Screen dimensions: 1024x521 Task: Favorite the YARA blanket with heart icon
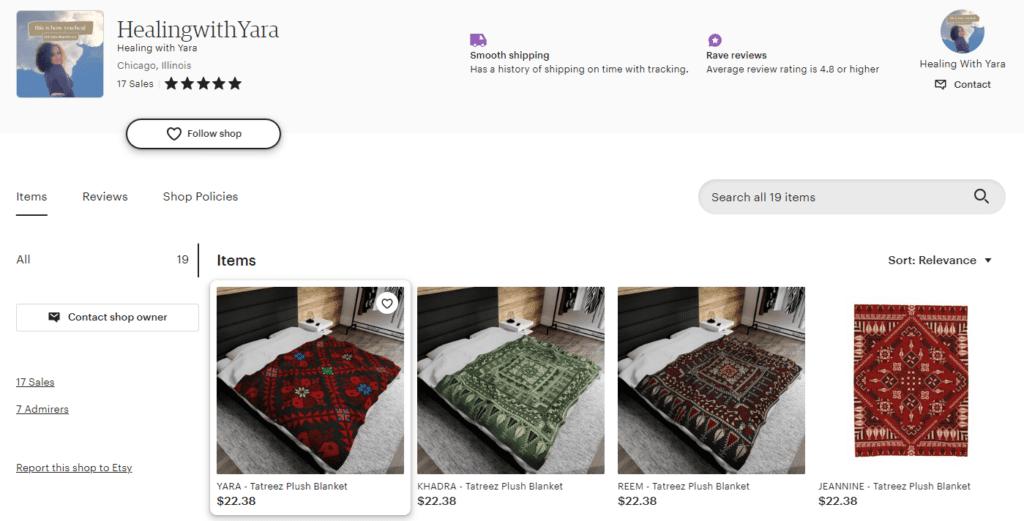(387, 303)
